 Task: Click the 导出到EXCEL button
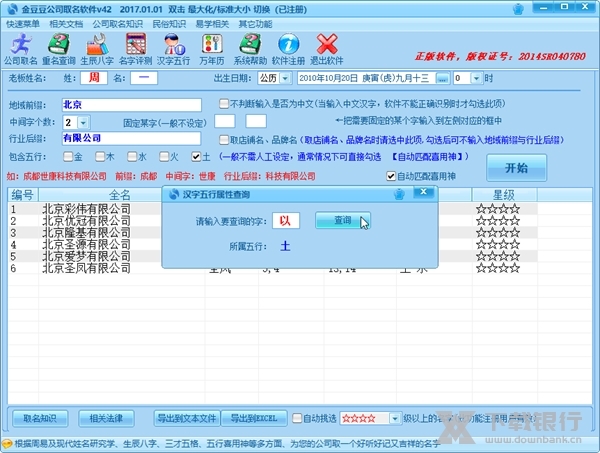(x=254, y=418)
